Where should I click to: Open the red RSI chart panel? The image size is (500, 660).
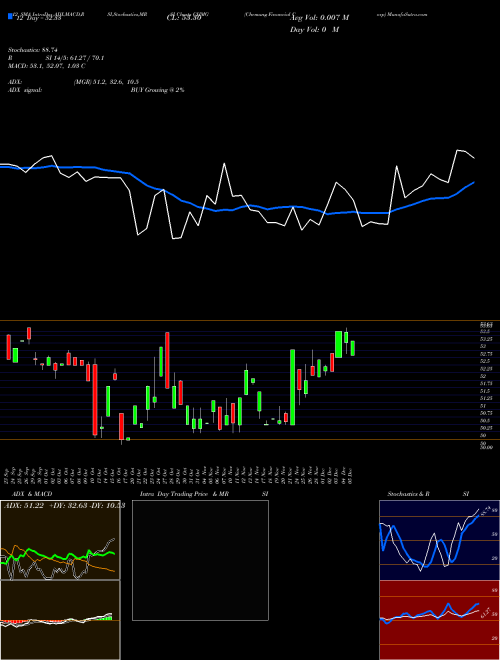437,620
